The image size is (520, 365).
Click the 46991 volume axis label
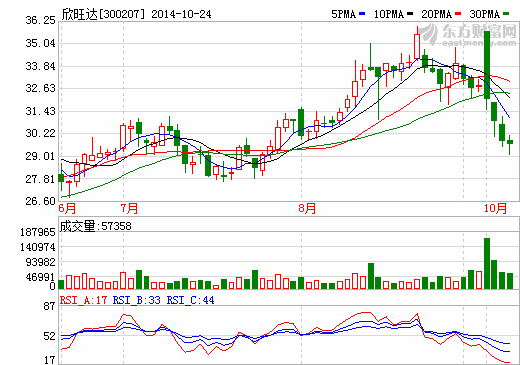coord(40,277)
